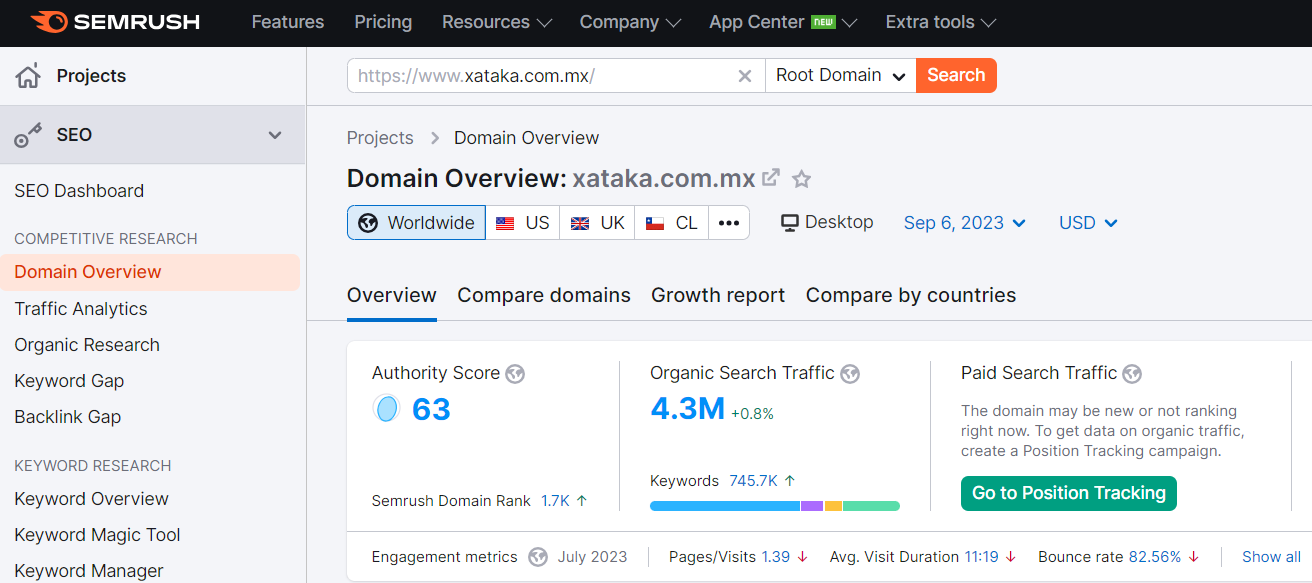Click Projects in the left sidebar

click(91, 76)
